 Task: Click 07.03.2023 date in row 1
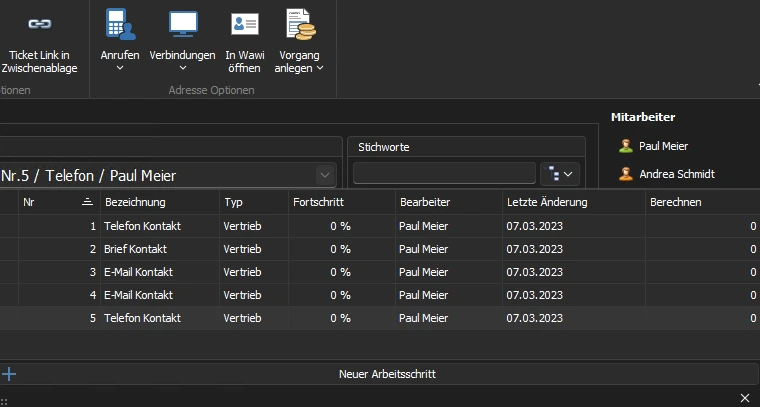[x=535, y=226]
